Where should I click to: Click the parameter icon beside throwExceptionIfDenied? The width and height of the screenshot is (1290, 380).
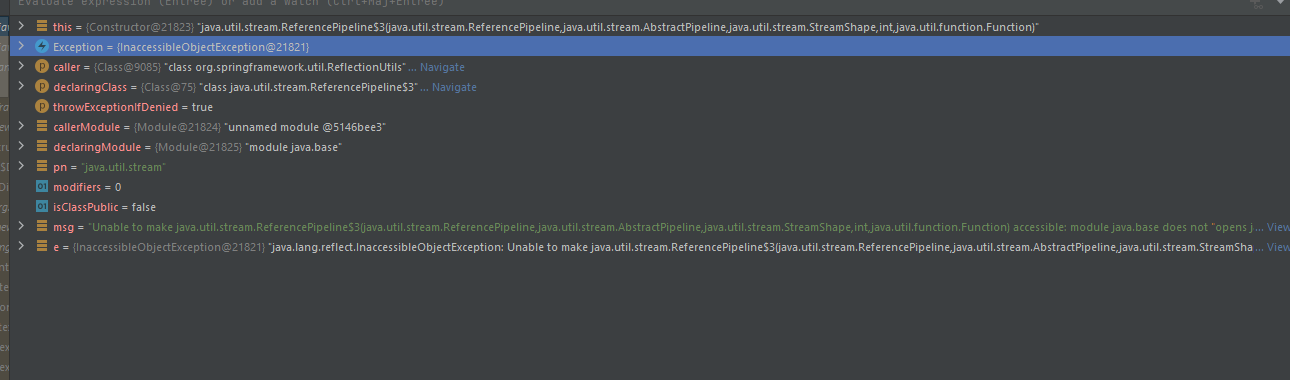[42, 107]
